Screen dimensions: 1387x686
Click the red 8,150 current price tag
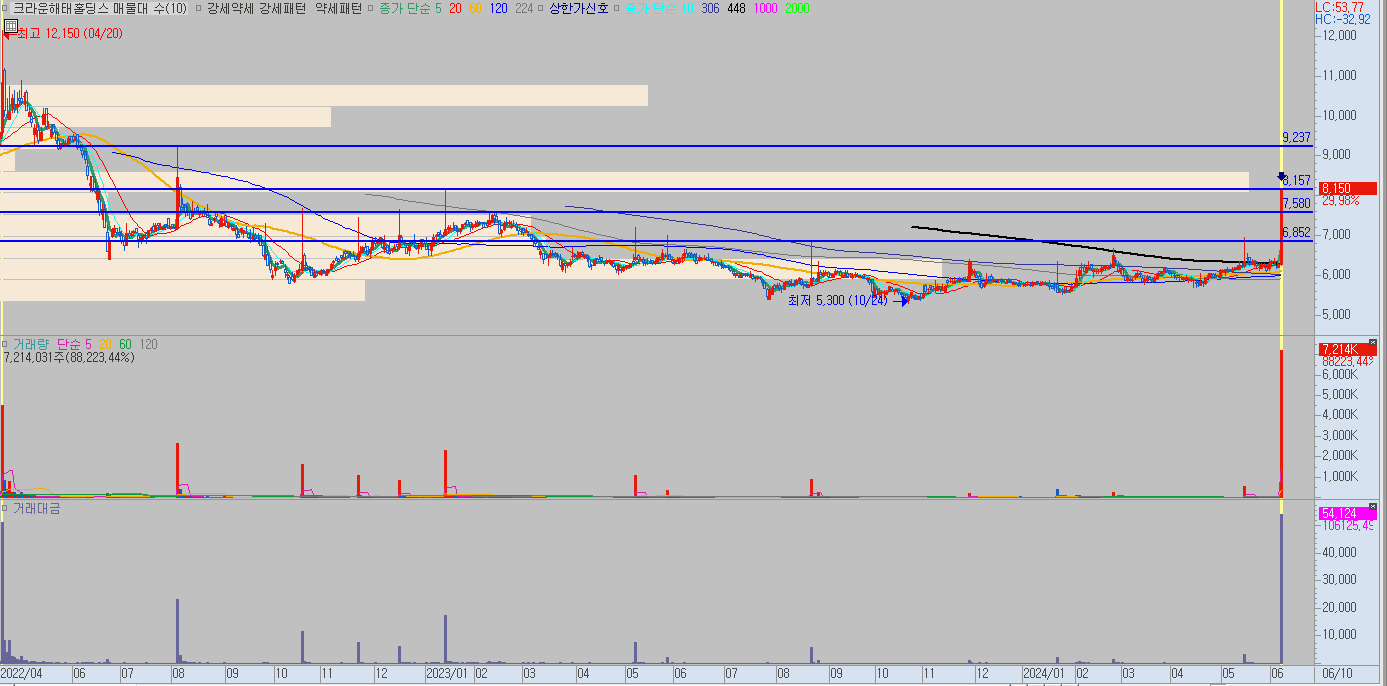(x=1346, y=189)
